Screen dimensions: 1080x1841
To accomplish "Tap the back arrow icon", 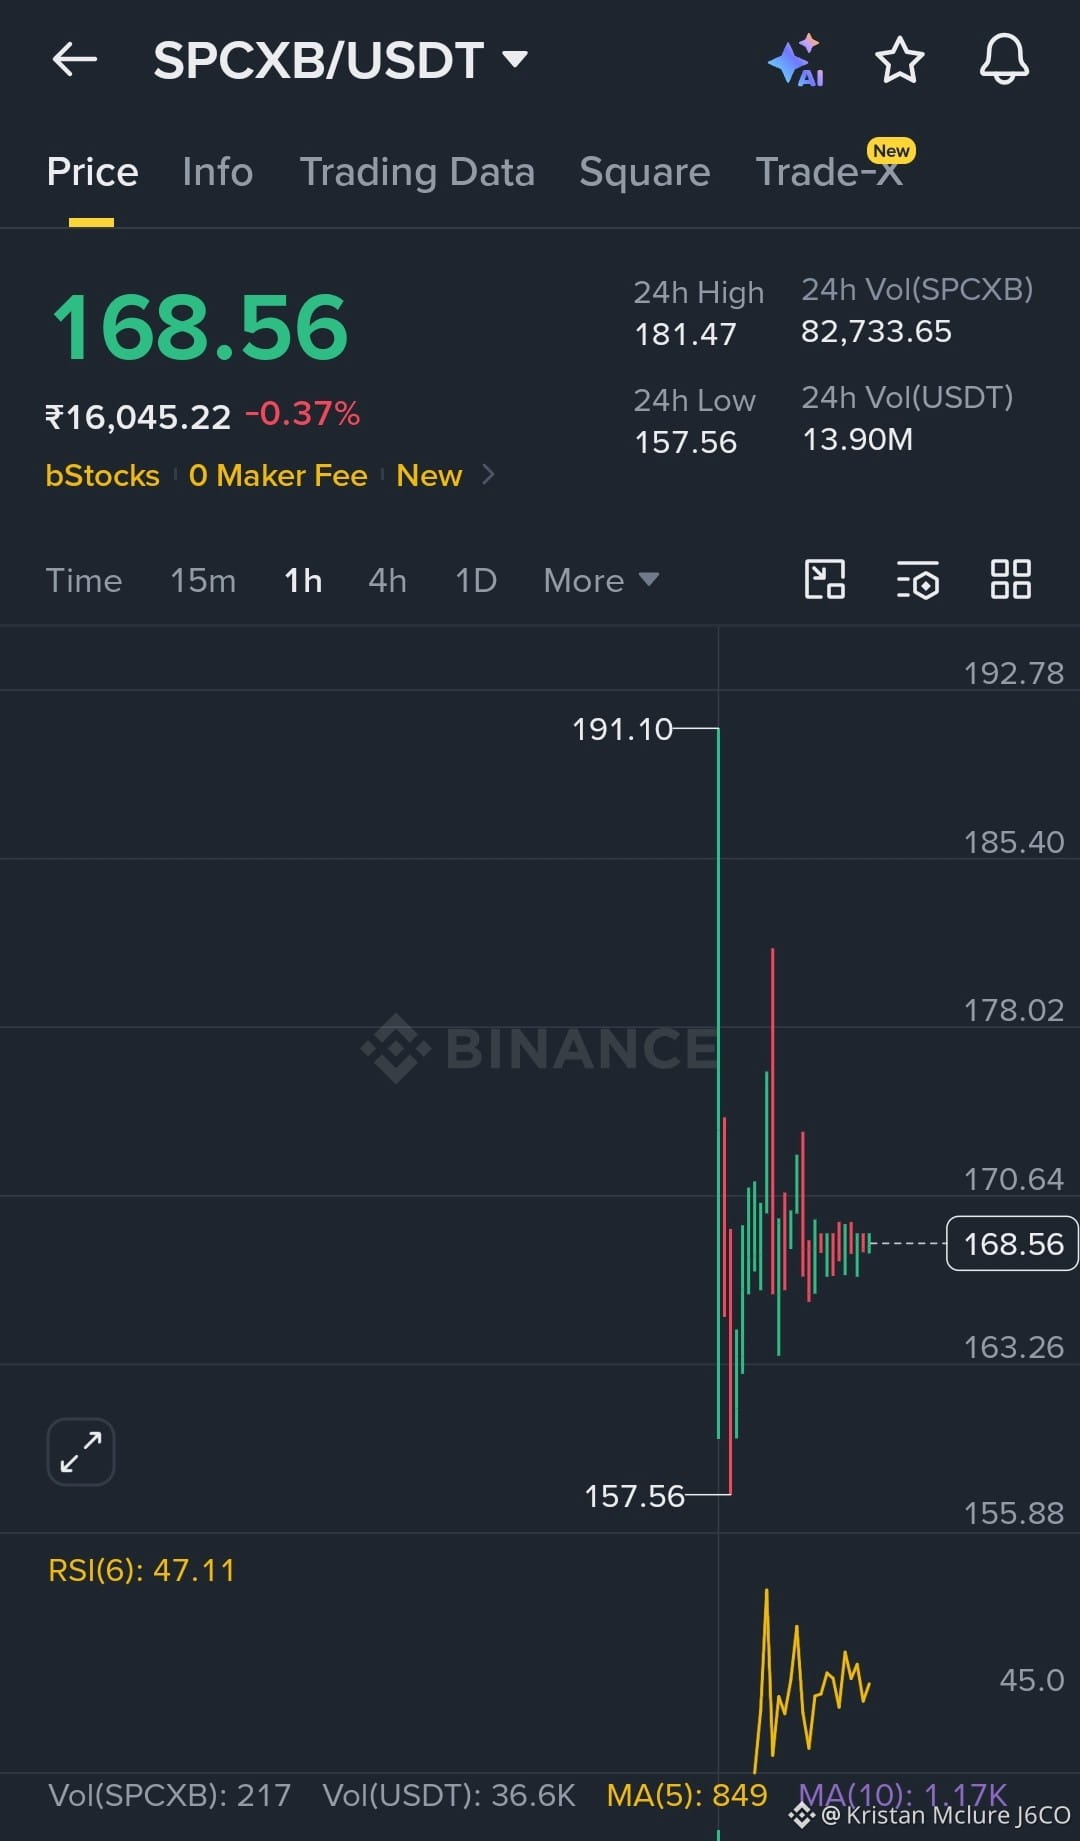I will click(x=75, y=60).
